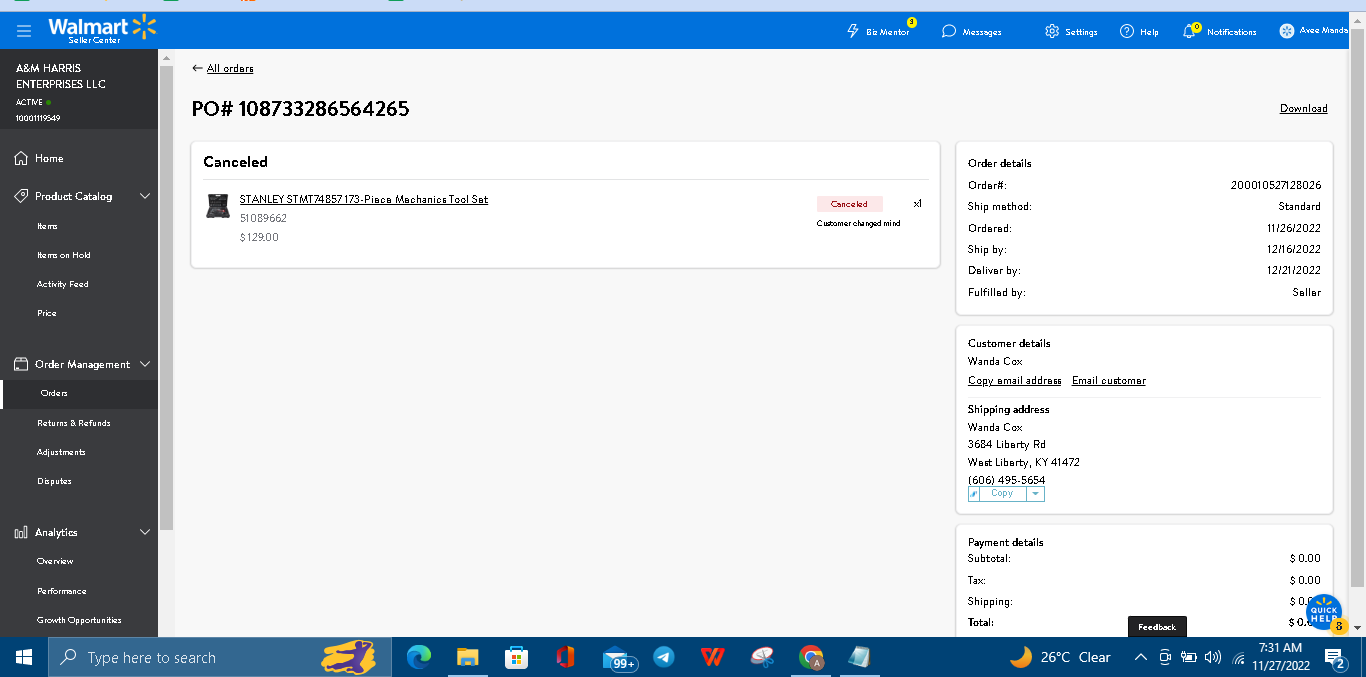Open Analytics Overview in sidebar
1366x677 pixels.
coord(55,561)
